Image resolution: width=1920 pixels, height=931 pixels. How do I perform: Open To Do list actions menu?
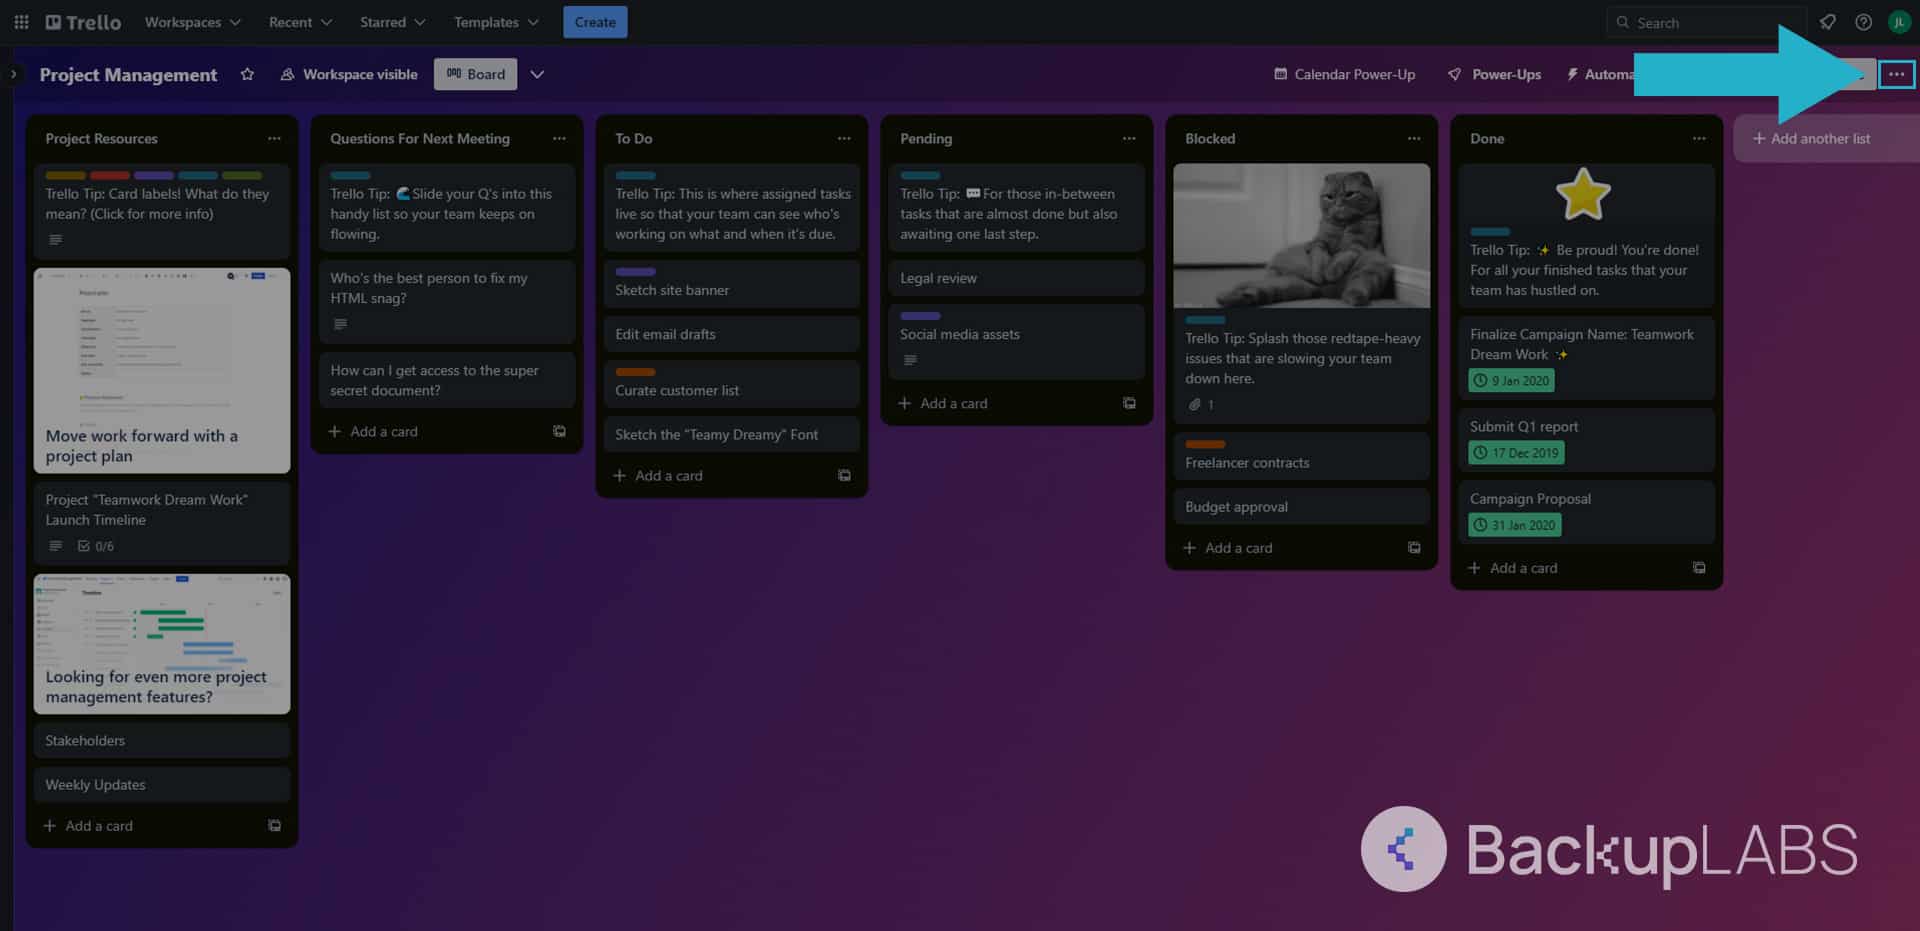coord(844,139)
